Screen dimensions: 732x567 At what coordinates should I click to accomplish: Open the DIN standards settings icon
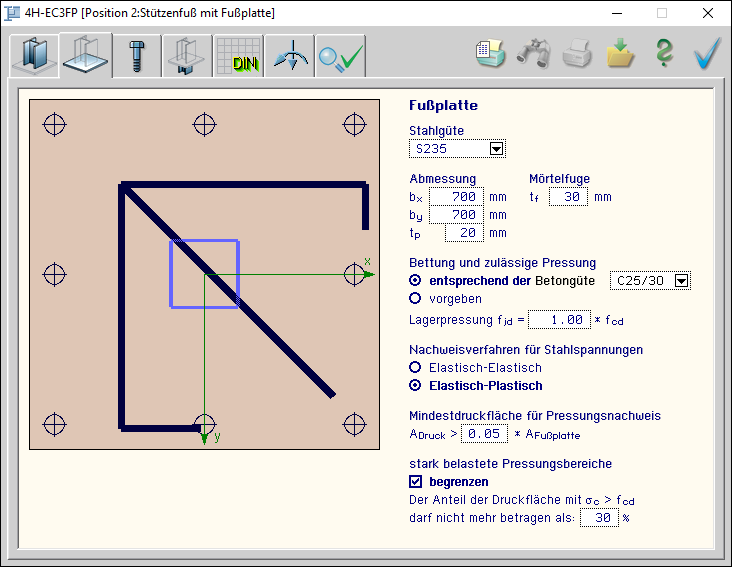(x=238, y=56)
